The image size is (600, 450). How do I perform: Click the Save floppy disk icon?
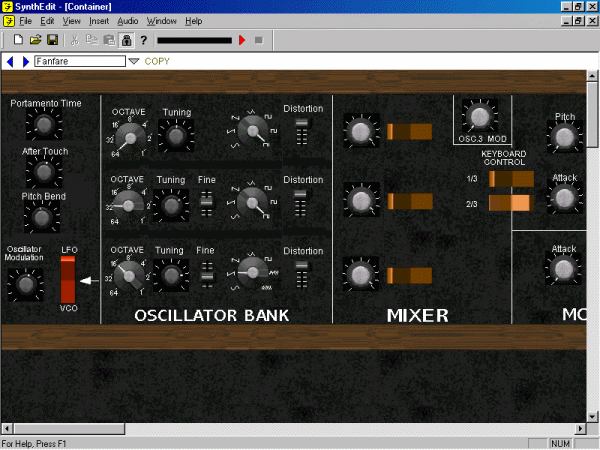coord(52,40)
